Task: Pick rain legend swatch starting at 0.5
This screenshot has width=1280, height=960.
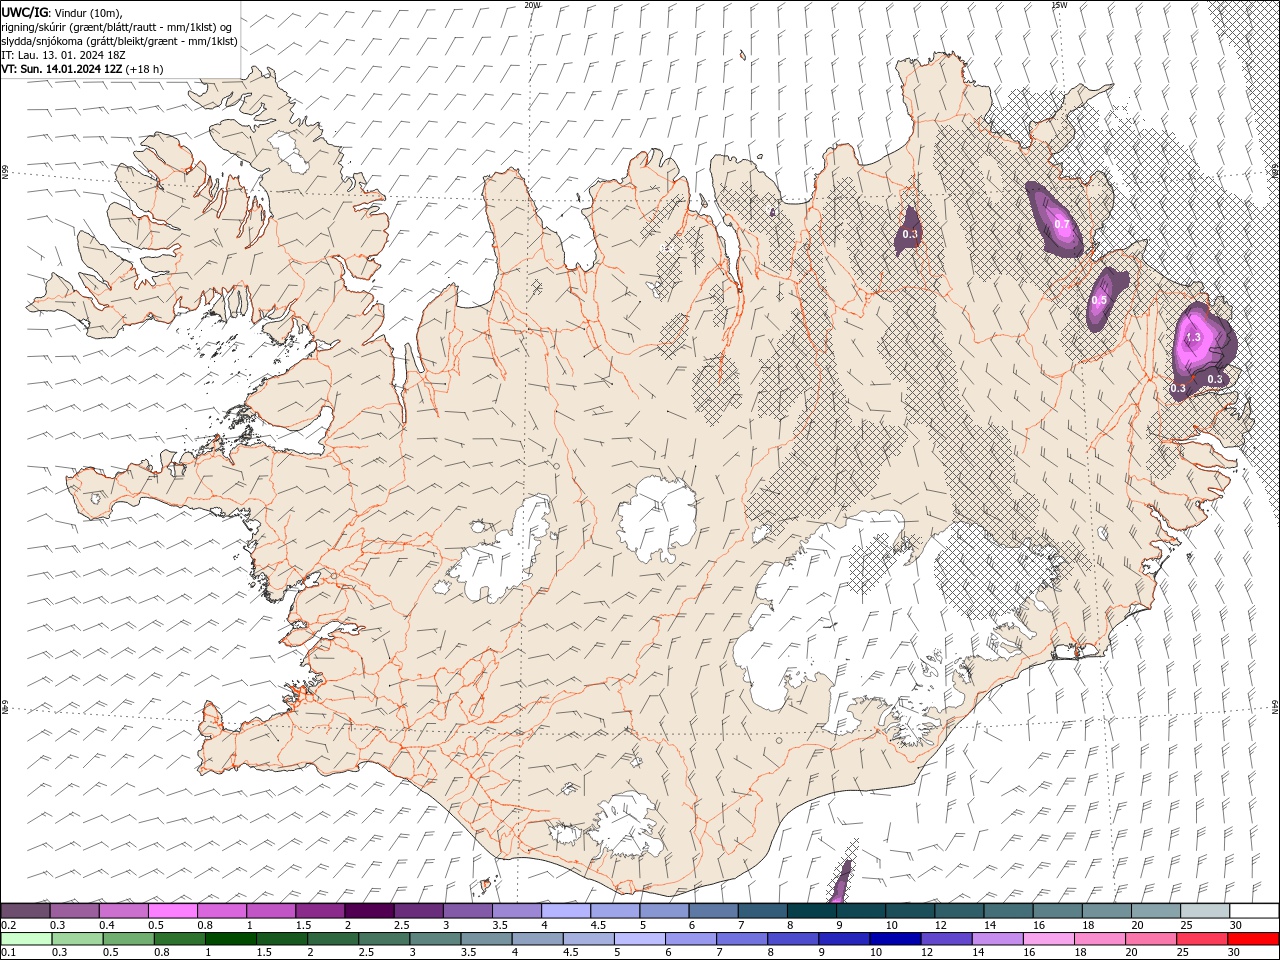Action: pyautogui.click(x=128, y=938)
